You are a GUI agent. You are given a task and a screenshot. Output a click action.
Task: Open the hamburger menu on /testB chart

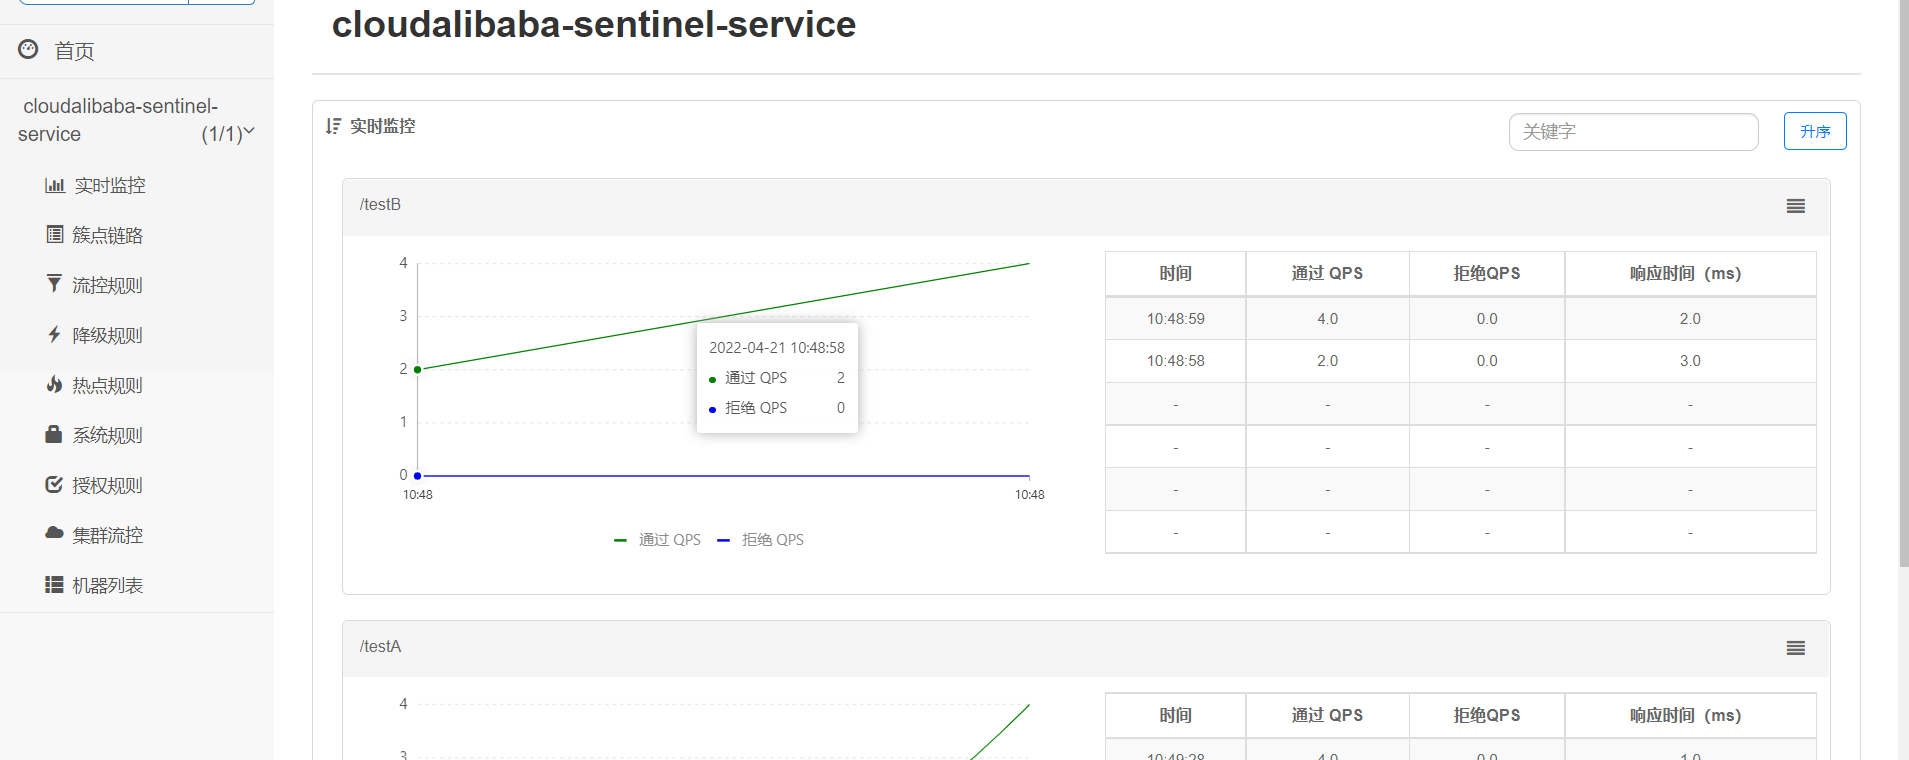(1796, 206)
